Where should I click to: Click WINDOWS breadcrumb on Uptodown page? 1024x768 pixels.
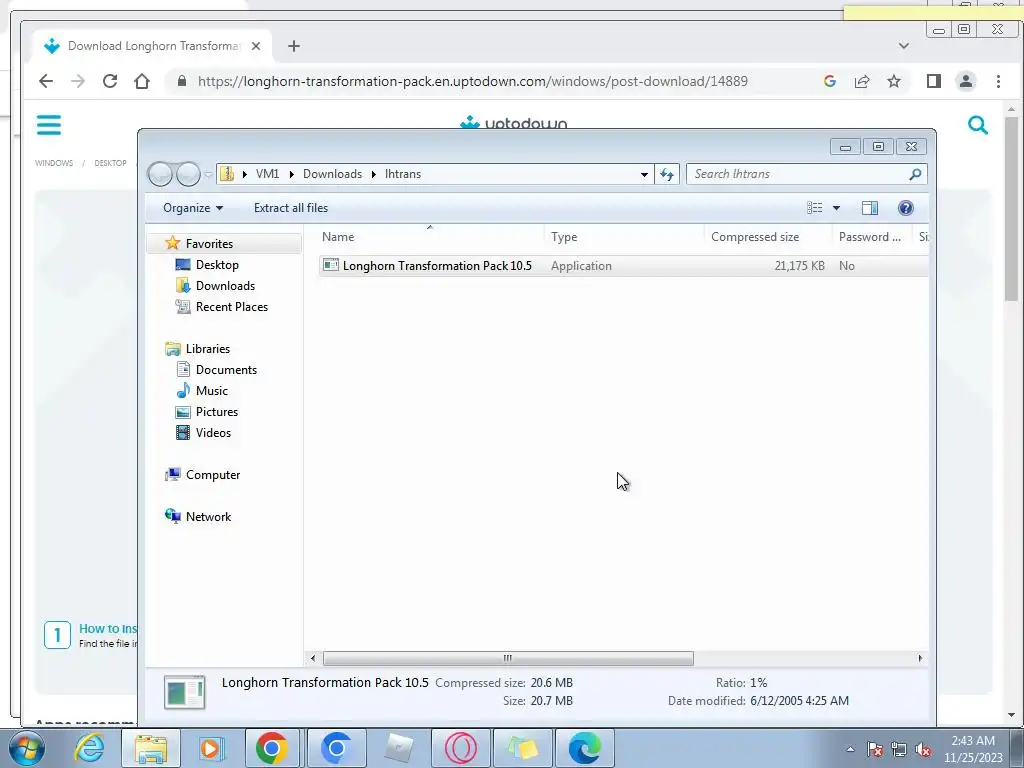tap(54, 163)
